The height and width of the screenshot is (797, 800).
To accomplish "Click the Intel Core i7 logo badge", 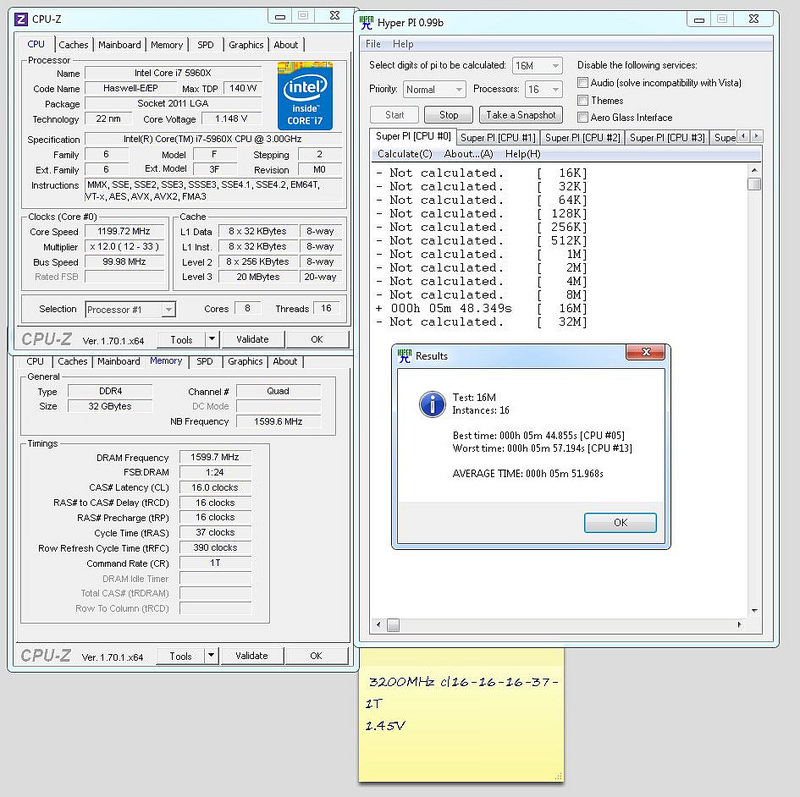I will 305,96.
